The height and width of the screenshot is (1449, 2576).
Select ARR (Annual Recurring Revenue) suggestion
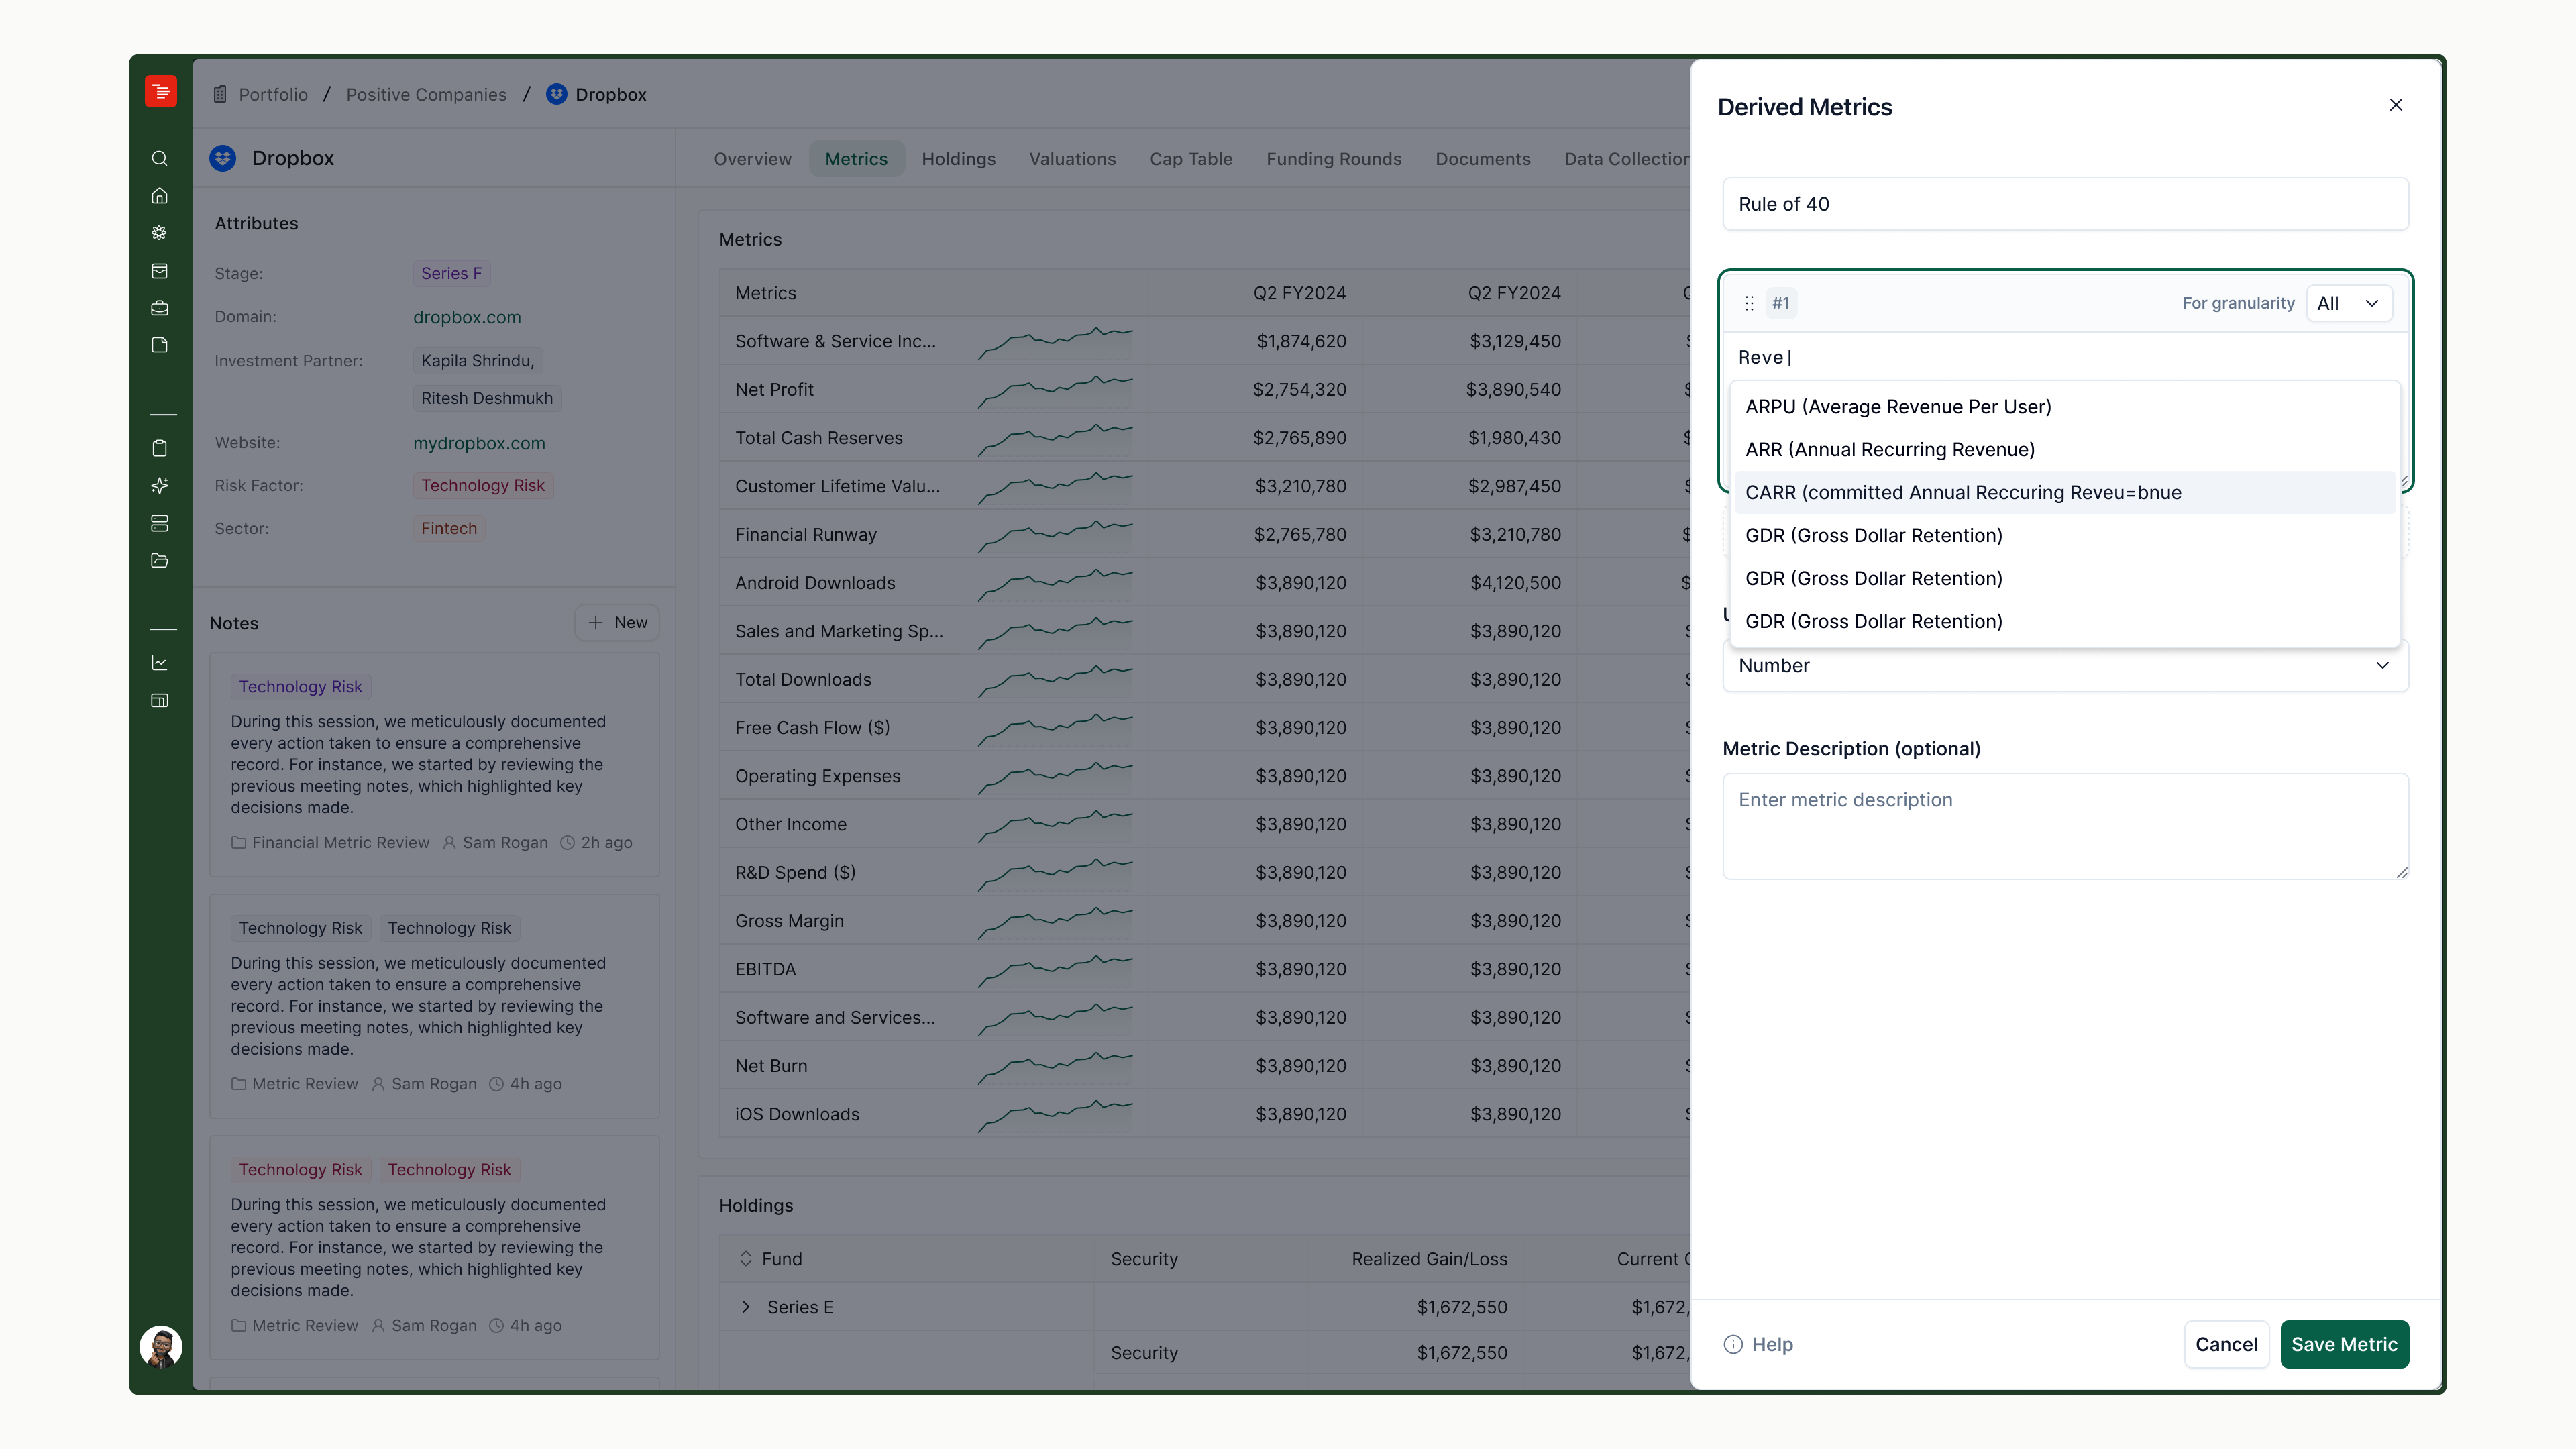(x=2065, y=450)
